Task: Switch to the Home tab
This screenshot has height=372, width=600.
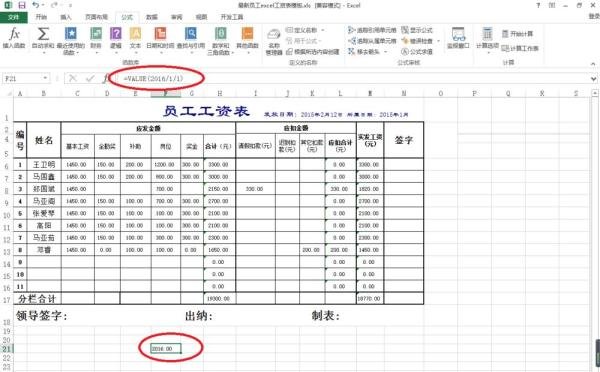Action: [x=41, y=17]
